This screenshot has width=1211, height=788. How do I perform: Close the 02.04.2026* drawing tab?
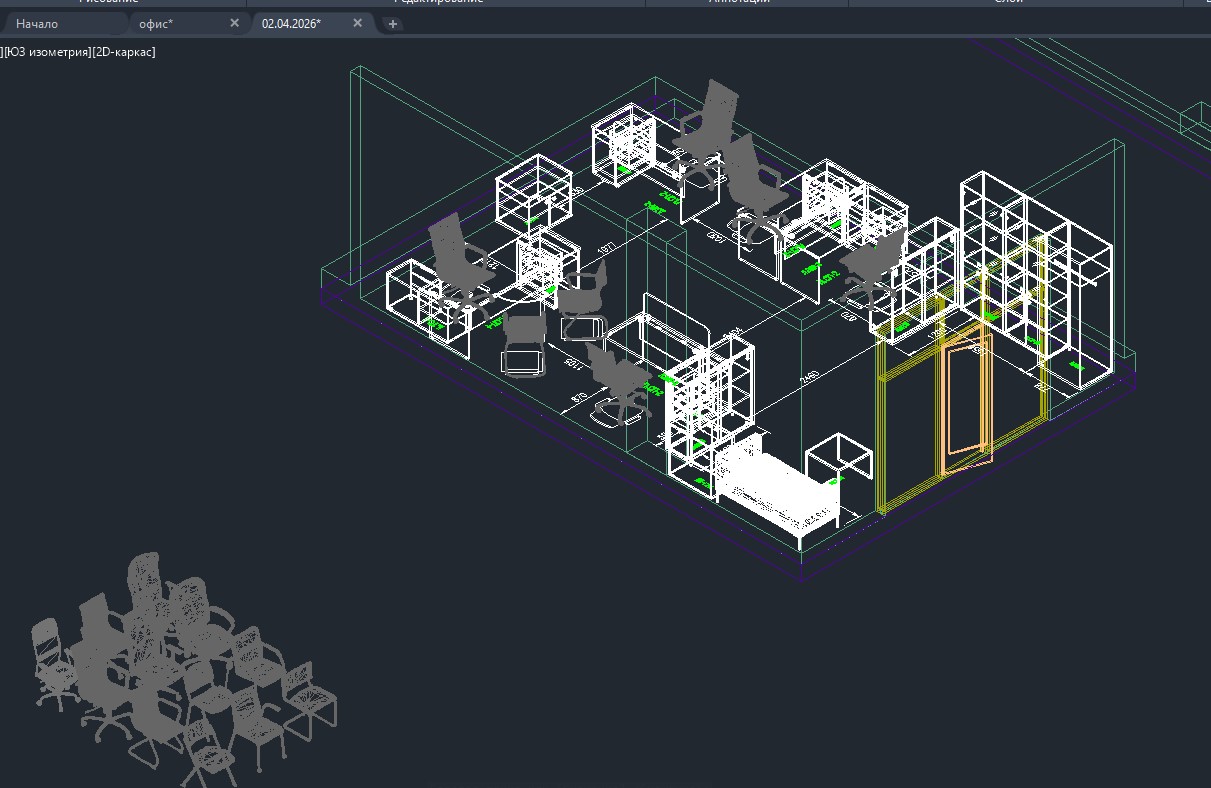pos(357,23)
